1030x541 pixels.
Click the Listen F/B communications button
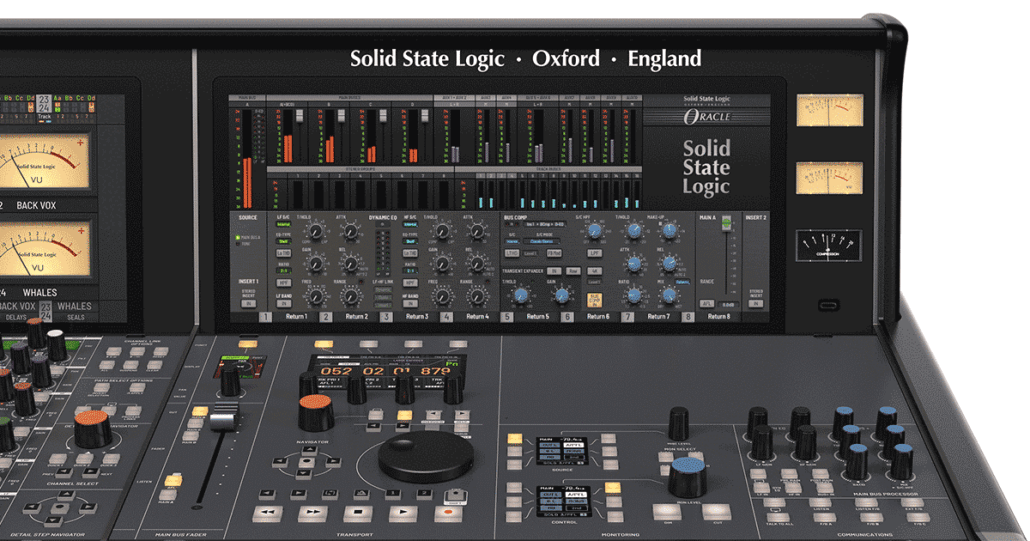867,502
